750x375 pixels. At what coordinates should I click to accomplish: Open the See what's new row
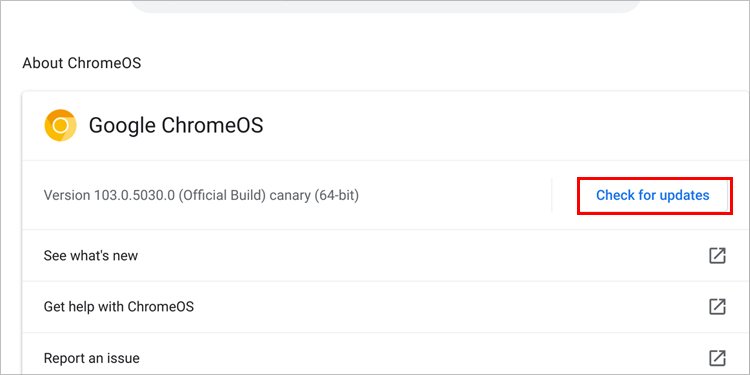[x=386, y=255]
